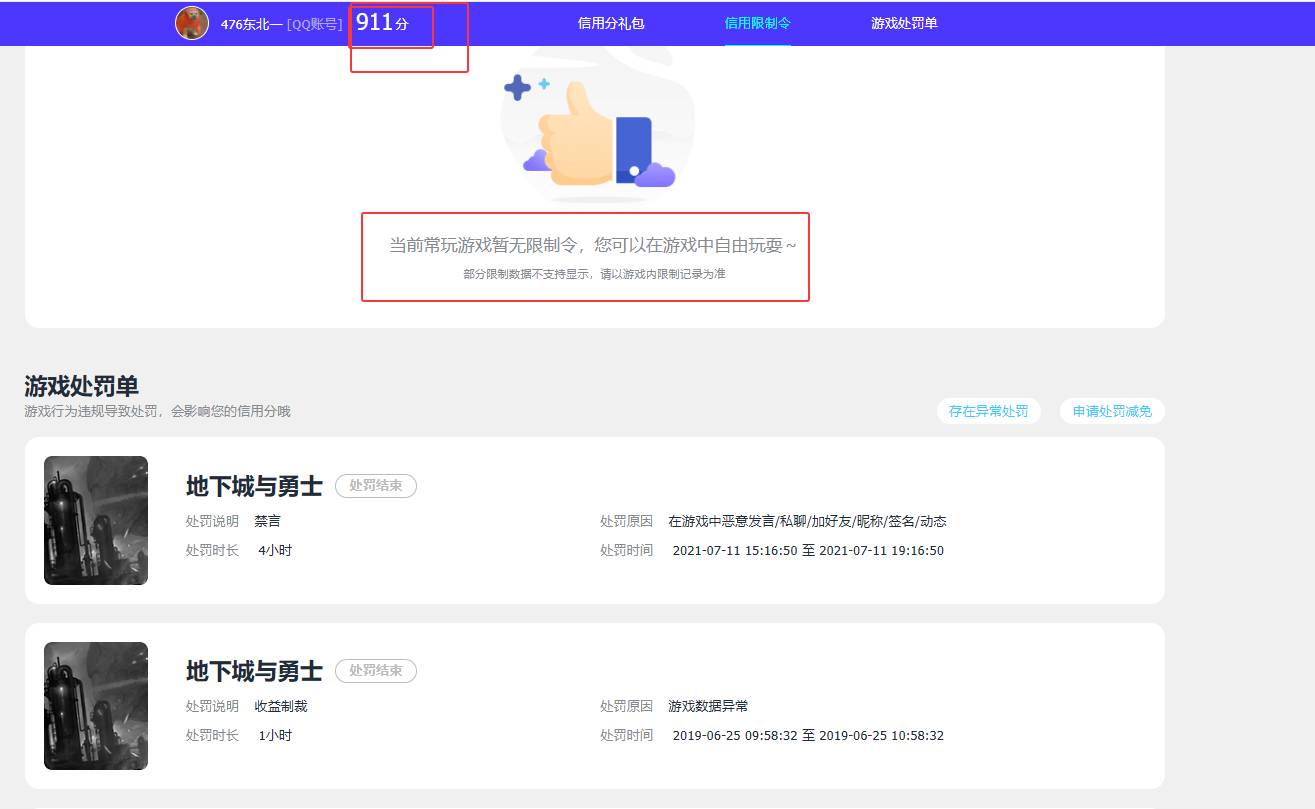The height and width of the screenshot is (809, 1315).
Task: Click the first 地下城与勇士 game cover image
Action: click(x=95, y=520)
